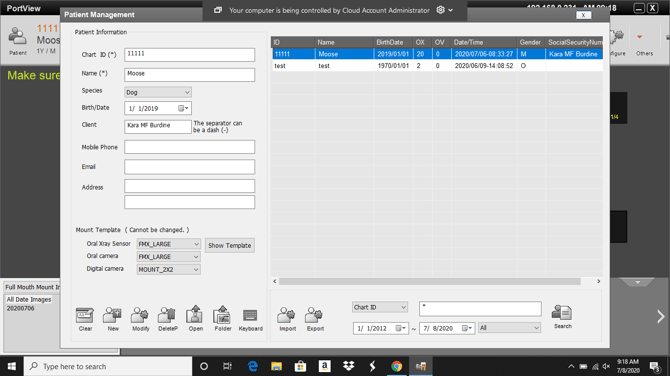
Task: Expand the Chart ID search field dropdown
Action: pos(380,307)
